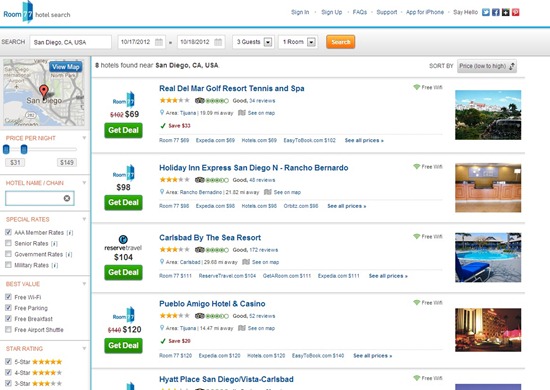Collapse Special Rates section arrow
The width and height of the screenshot is (550, 390).
point(84,219)
